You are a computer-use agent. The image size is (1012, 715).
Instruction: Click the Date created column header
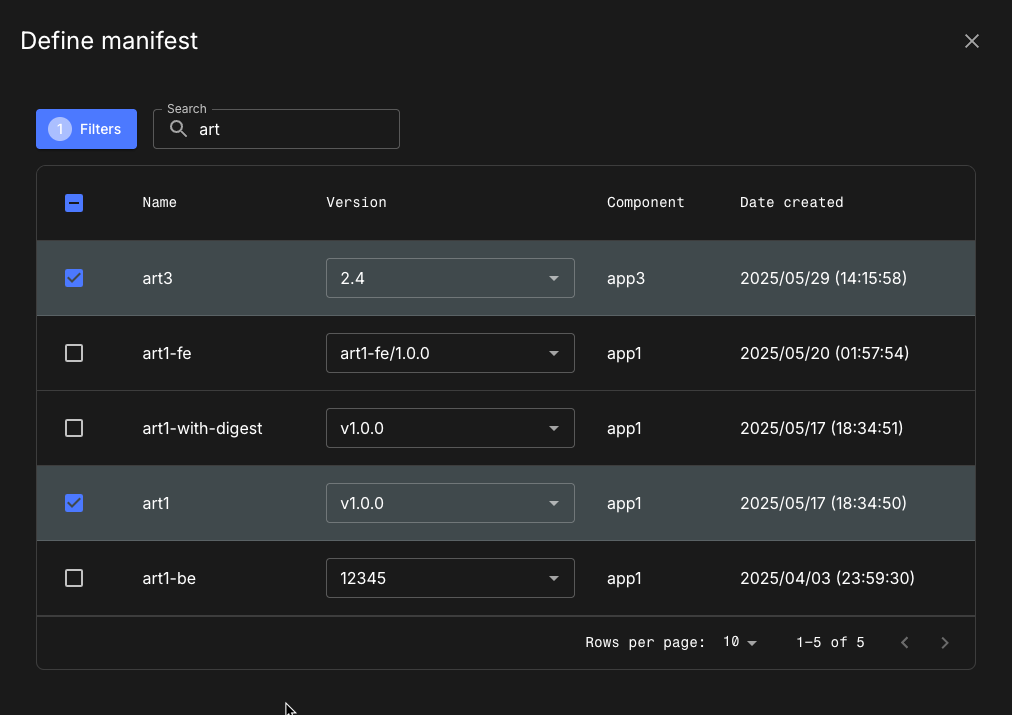[x=791, y=202]
